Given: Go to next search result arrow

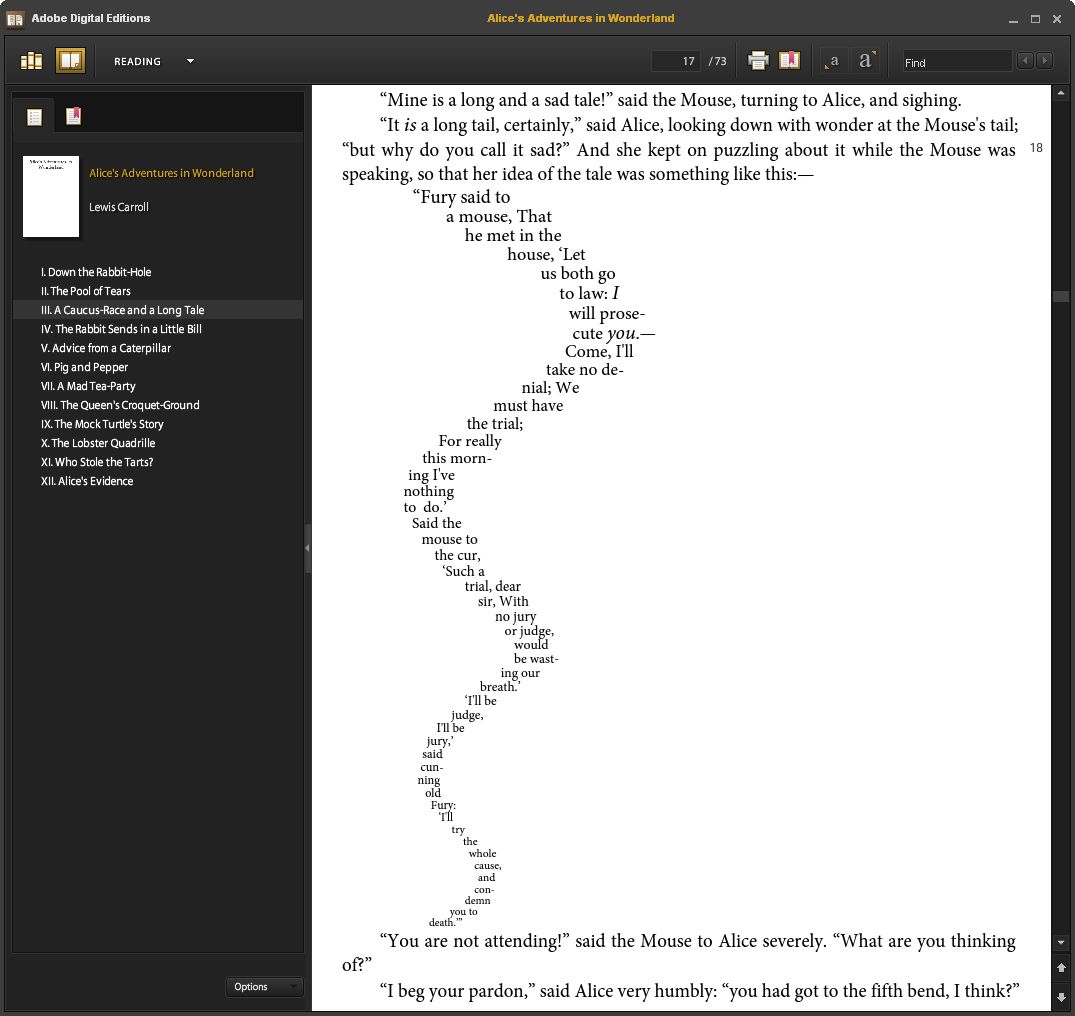Looking at the screenshot, I should (x=1044, y=61).
